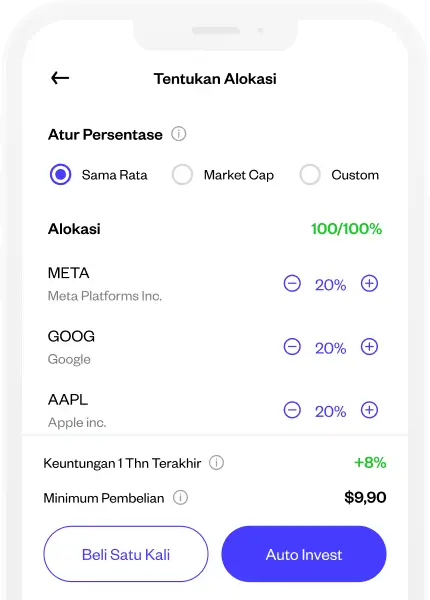This screenshot has width=430, height=600.
Task: Open info icon next to Atur Persentase
Action: click(179, 134)
